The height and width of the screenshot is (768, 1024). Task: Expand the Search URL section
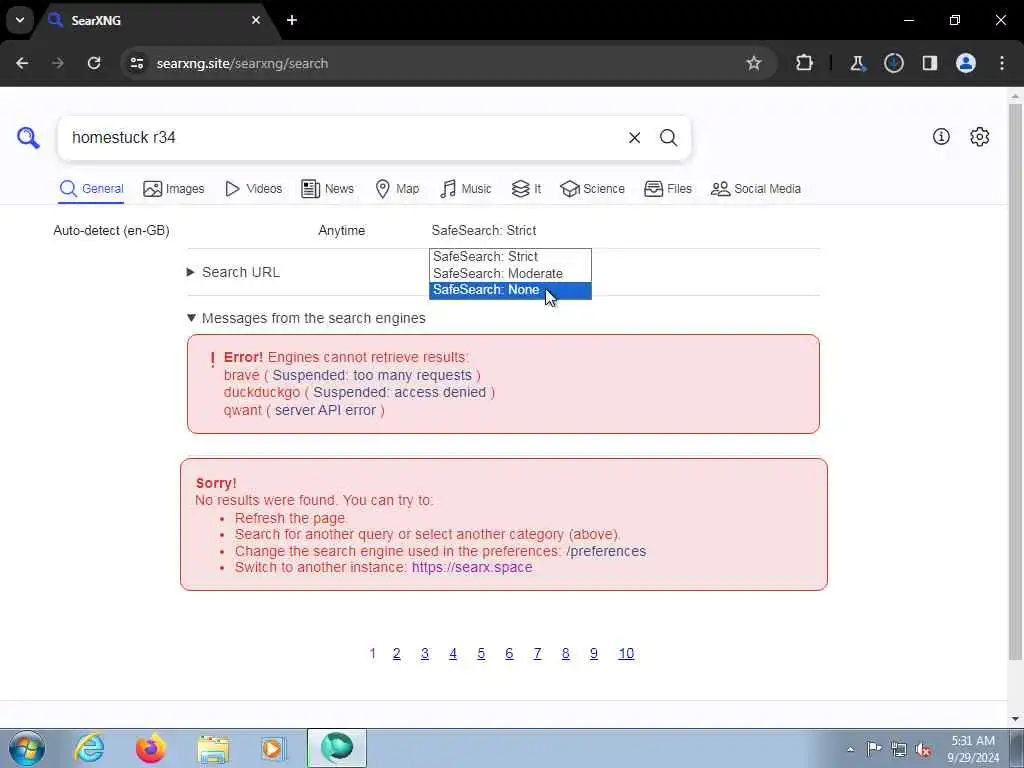click(234, 272)
